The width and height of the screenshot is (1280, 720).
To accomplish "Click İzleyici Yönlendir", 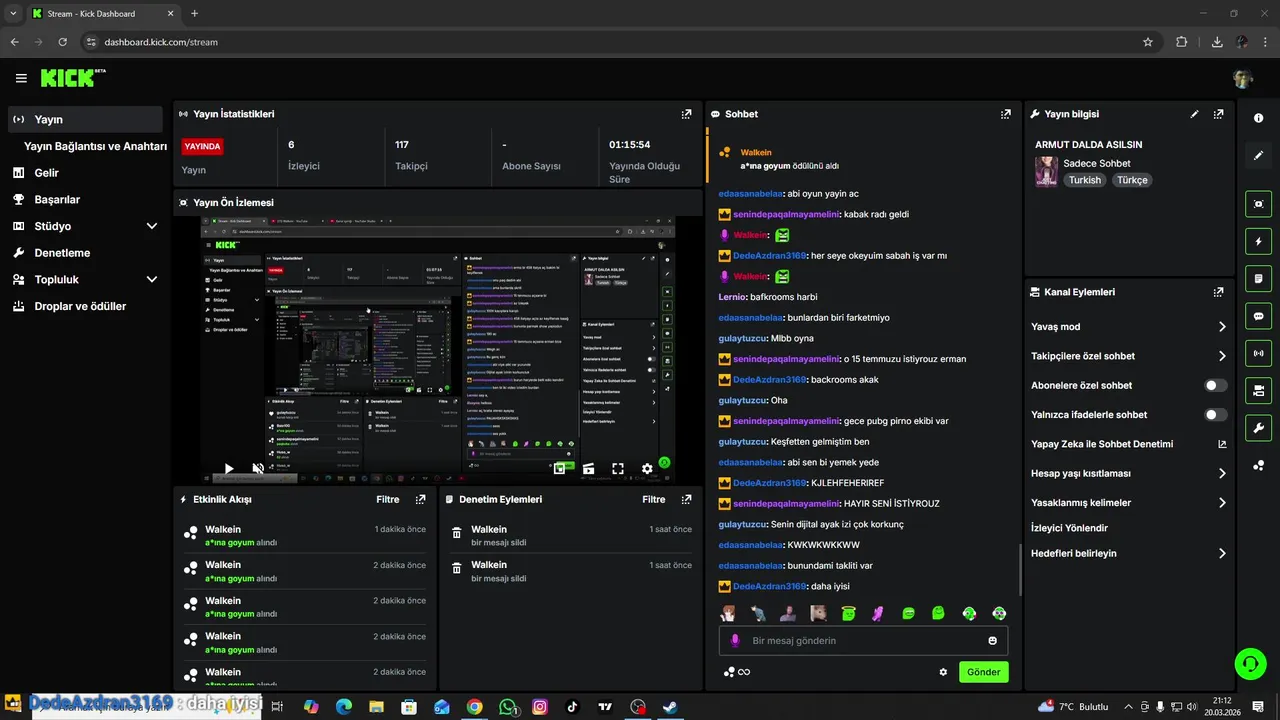I will pos(1069,528).
